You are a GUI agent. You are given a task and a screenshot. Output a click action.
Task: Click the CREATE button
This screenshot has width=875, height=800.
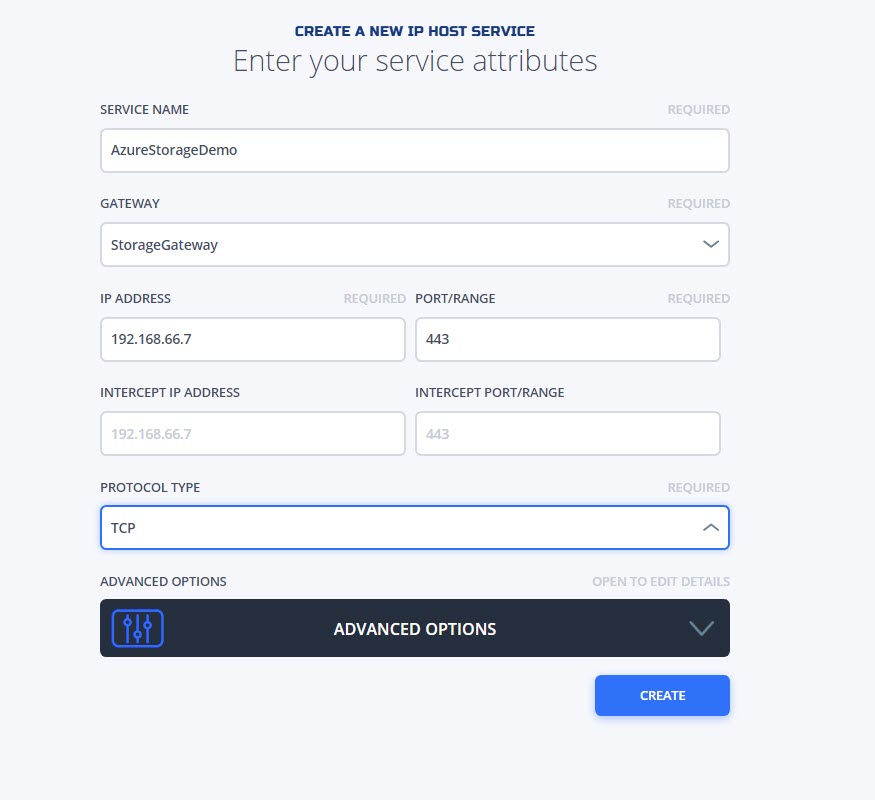pos(662,695)
